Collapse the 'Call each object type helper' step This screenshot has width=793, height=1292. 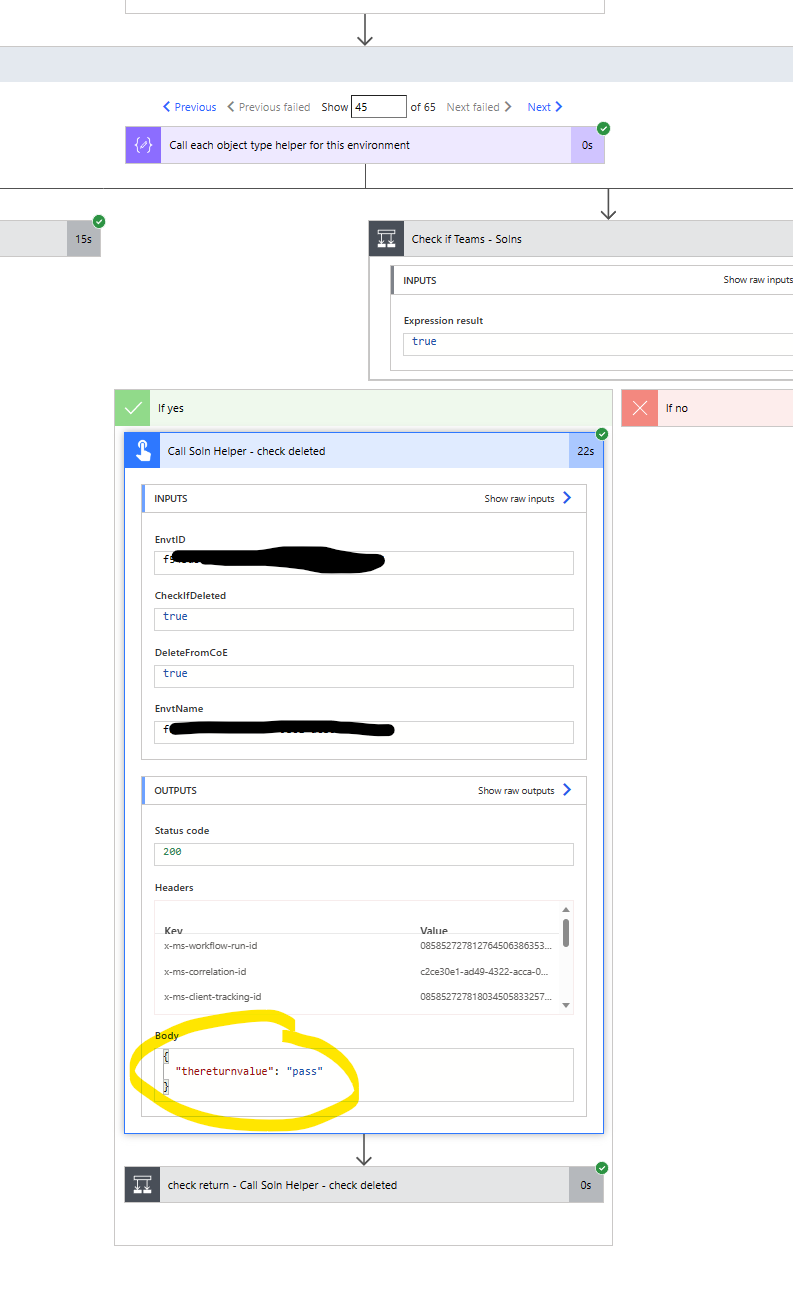pos(365,145)
